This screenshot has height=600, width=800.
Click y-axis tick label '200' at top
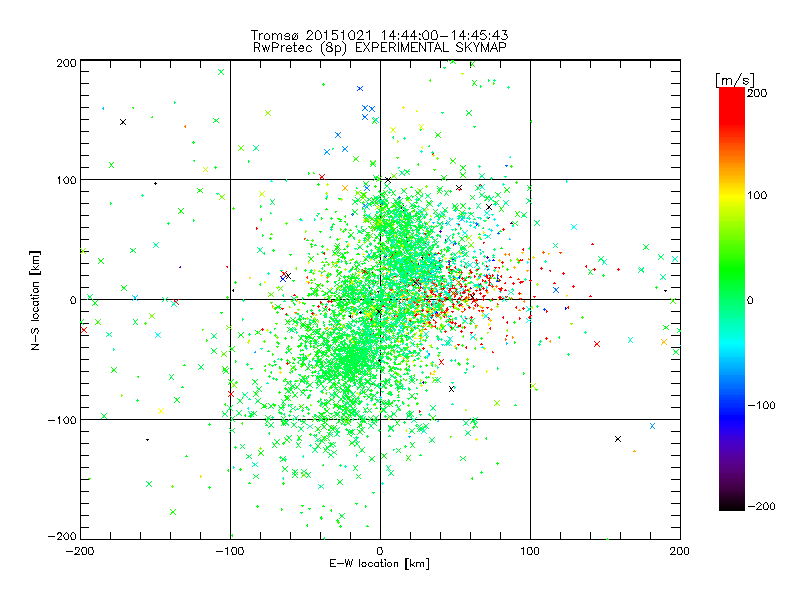click(x=66, y=63)
